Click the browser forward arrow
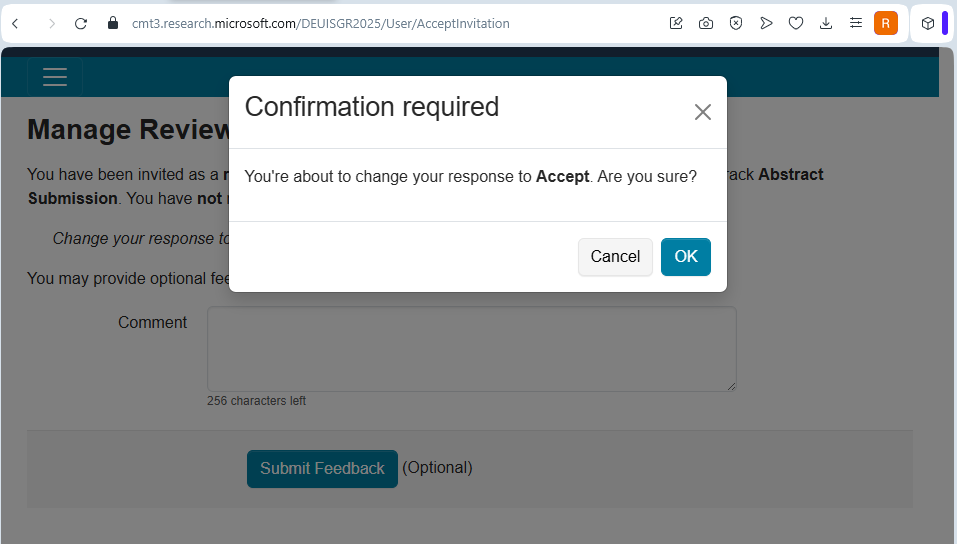957x544 pixels. [x=51, y=23]
